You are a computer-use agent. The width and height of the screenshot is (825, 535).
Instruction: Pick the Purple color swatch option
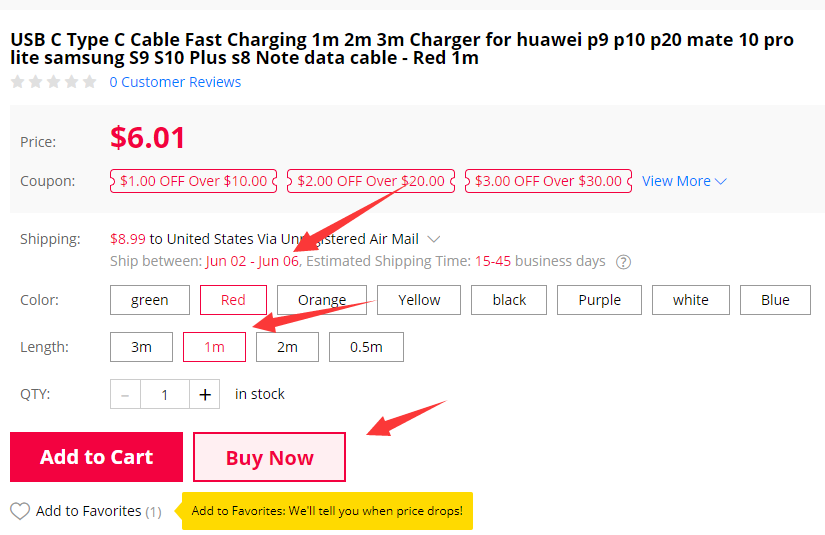pyautogui.click(x=599, y=300)
